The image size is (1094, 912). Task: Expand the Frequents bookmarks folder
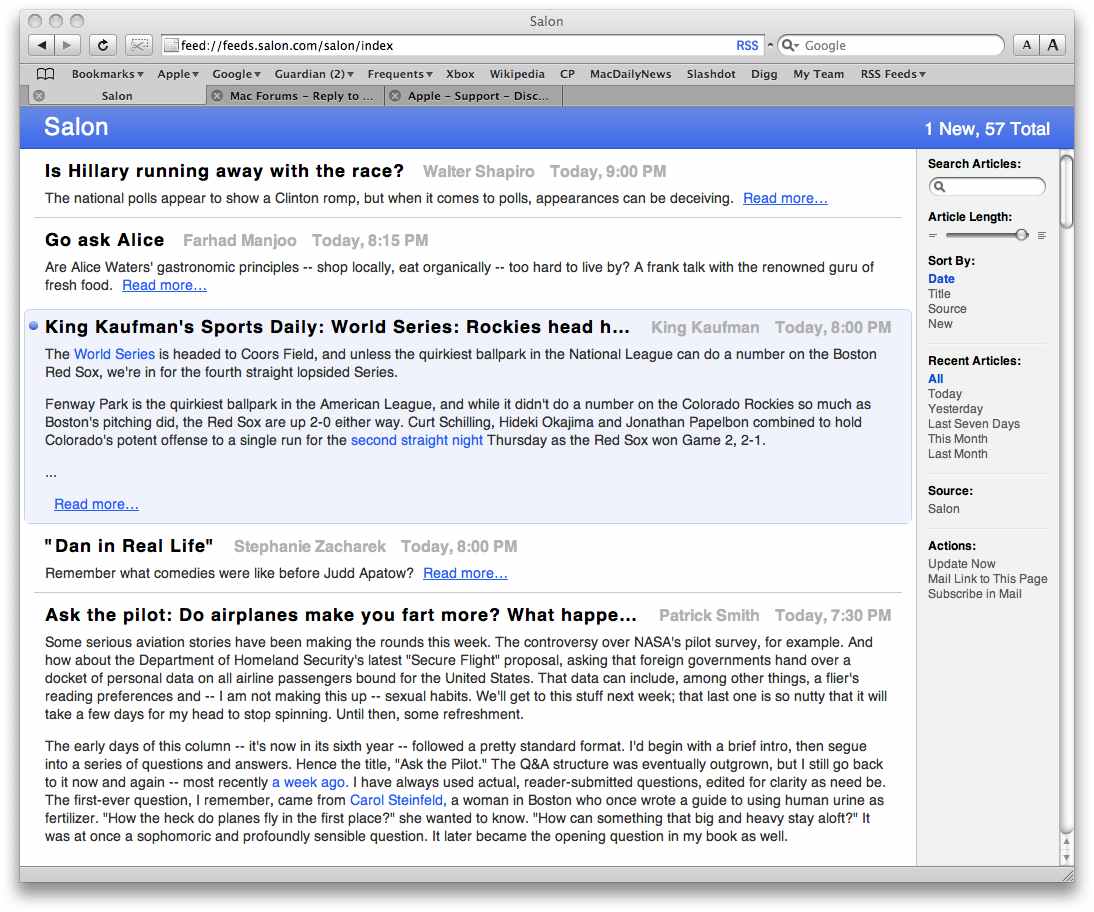tap(400, 74)
